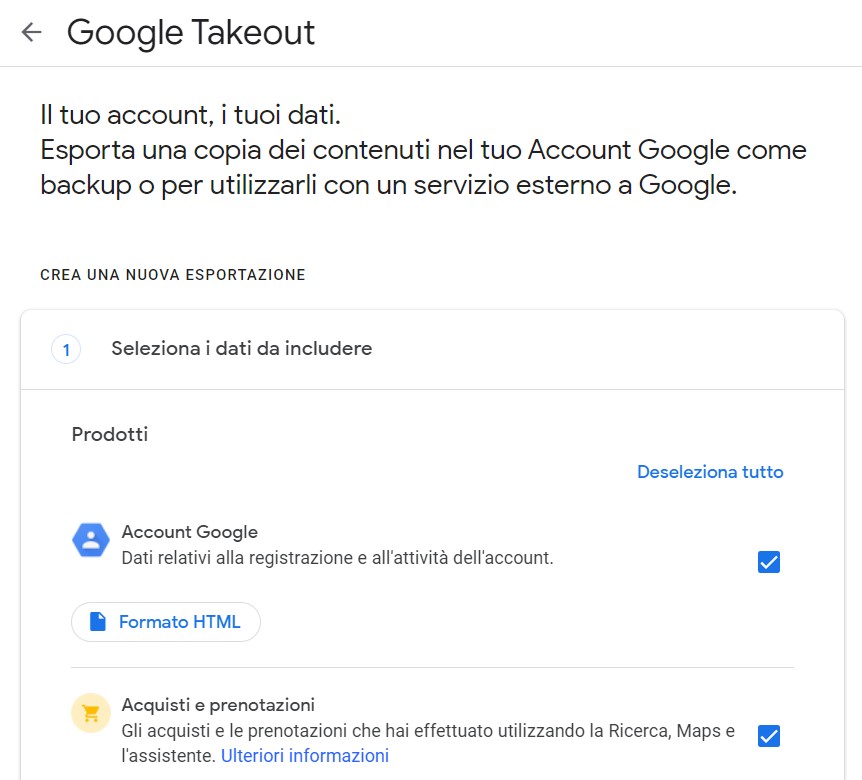Click the Prodotti section heading
The height and width of the screenshot is (780, 862).
(110, 434)
